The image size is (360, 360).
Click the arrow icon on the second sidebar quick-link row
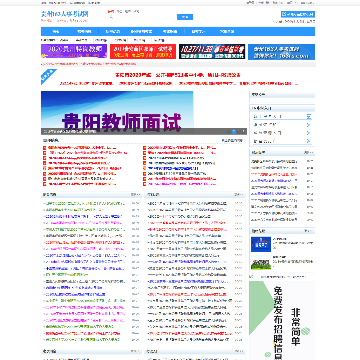(x=309, y=125)
